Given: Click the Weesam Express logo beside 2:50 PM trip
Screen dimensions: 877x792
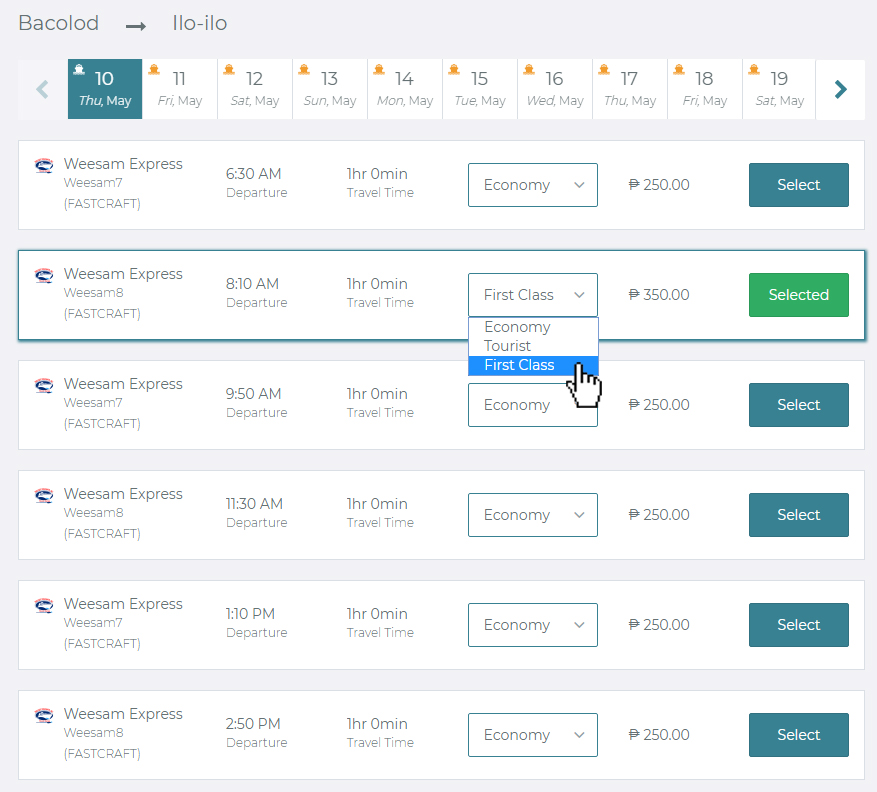Looking at the screenshot, I should [x=44, y=715].
